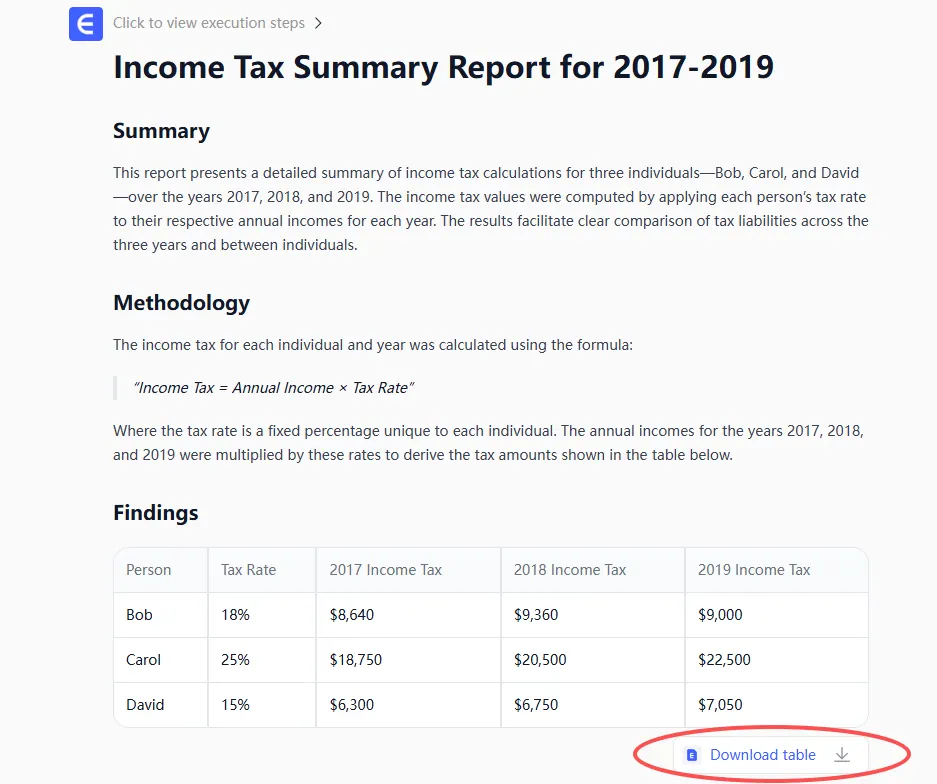Open the 'Click to view execution steps' link
Viewport: 937px width, 784px height.
tap(210, 23)
